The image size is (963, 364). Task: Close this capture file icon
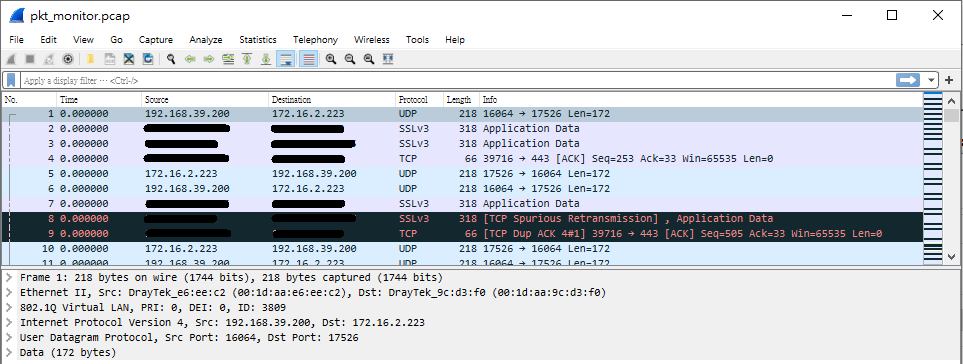(x=129, y=59)
